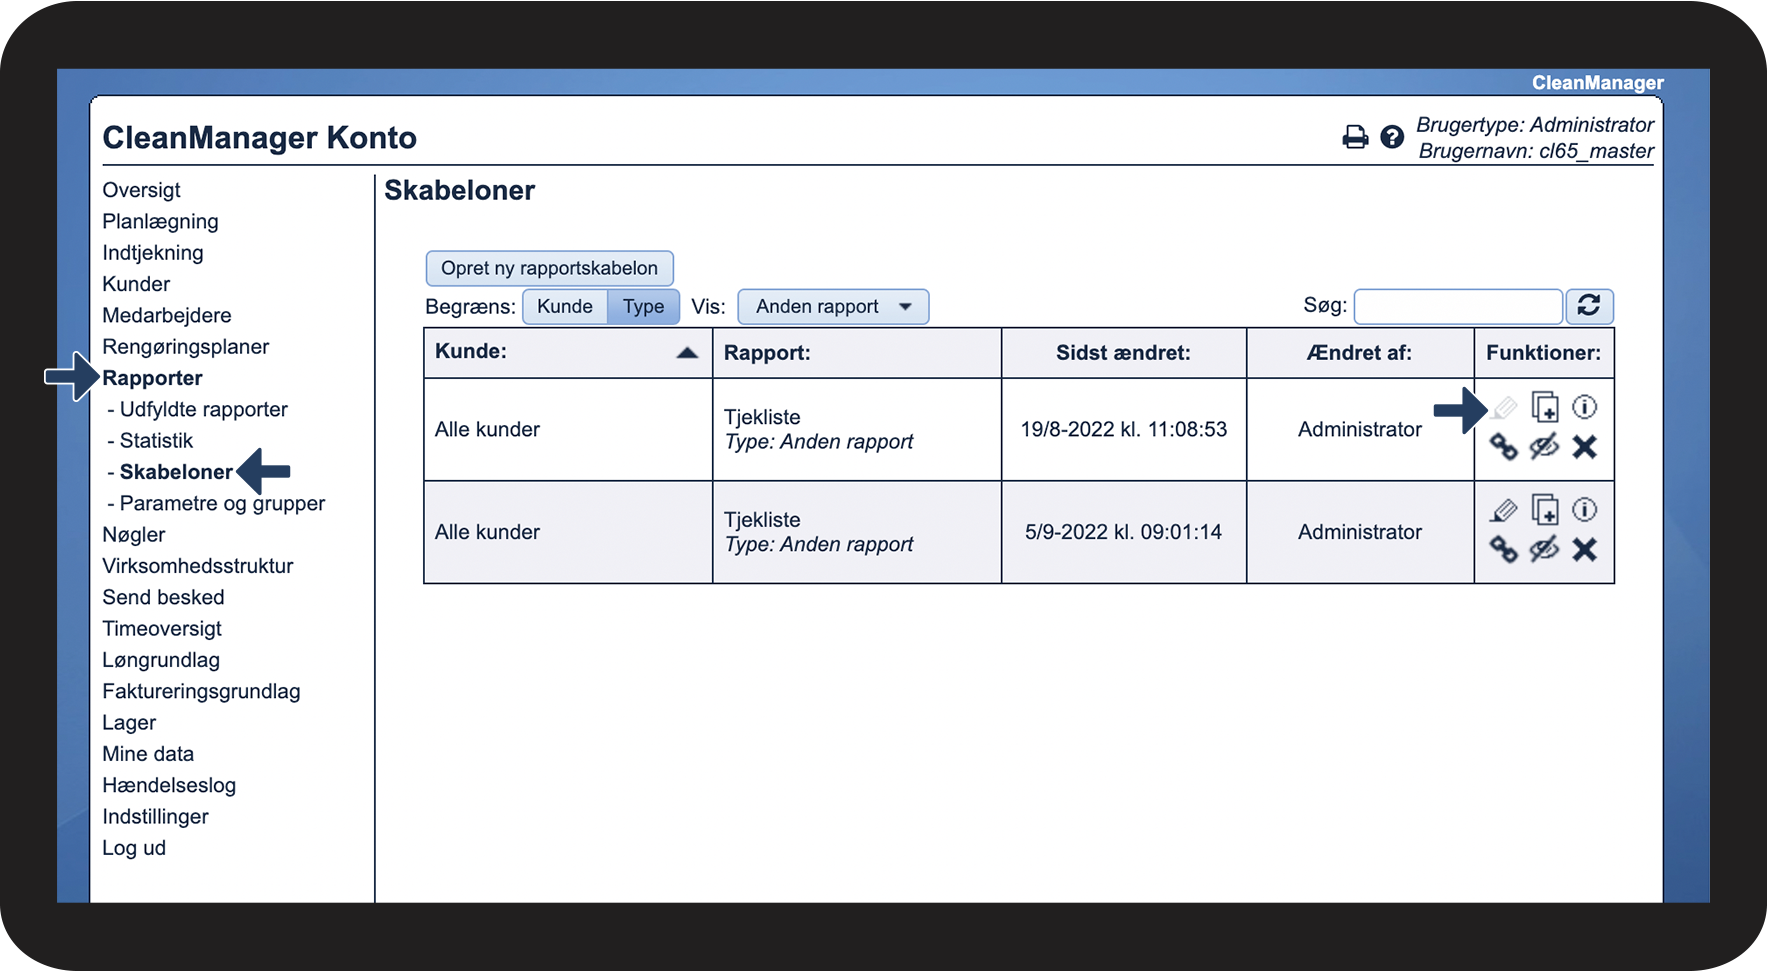Image resolution: width=1767 pixels, height=971 pixels.
Task: Go to Parametre og grupper
Action: tap(222, 503)
